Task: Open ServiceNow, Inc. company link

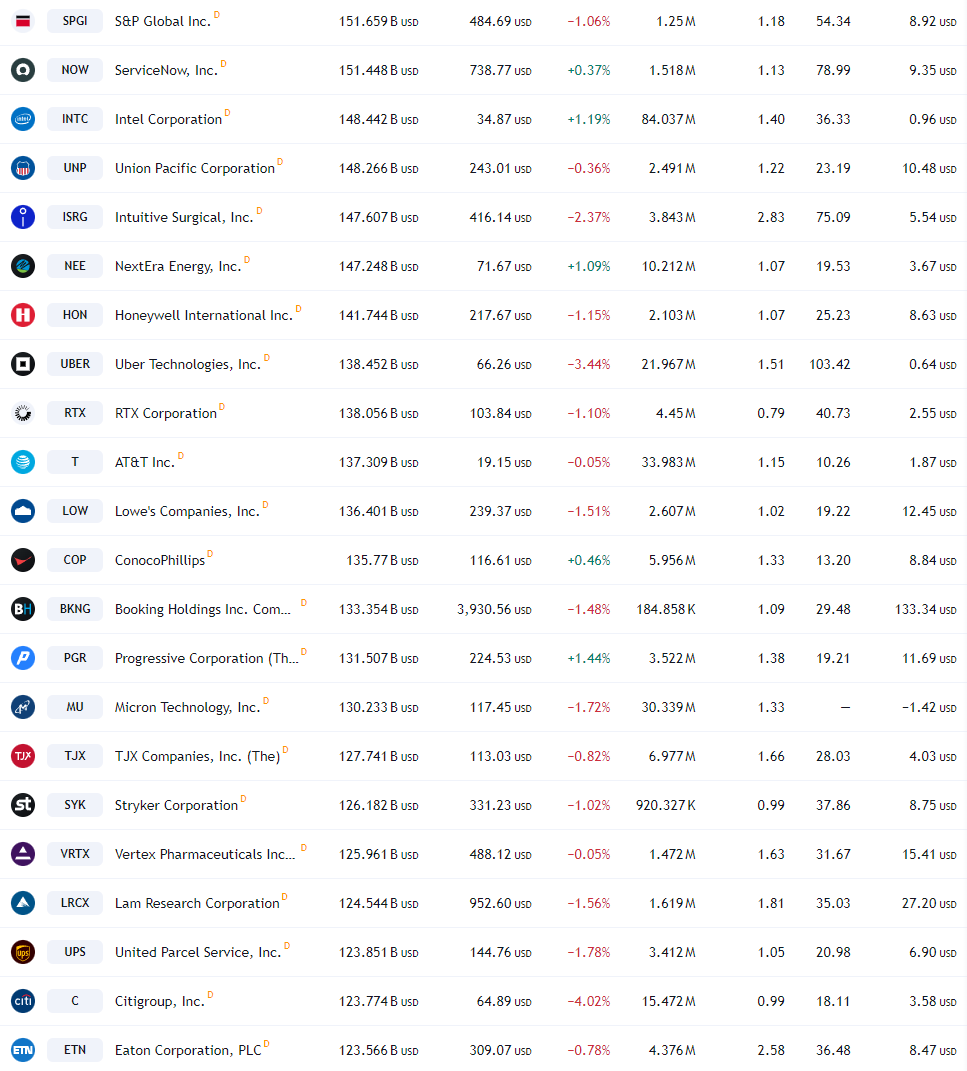Action: (x=166, y=70)
